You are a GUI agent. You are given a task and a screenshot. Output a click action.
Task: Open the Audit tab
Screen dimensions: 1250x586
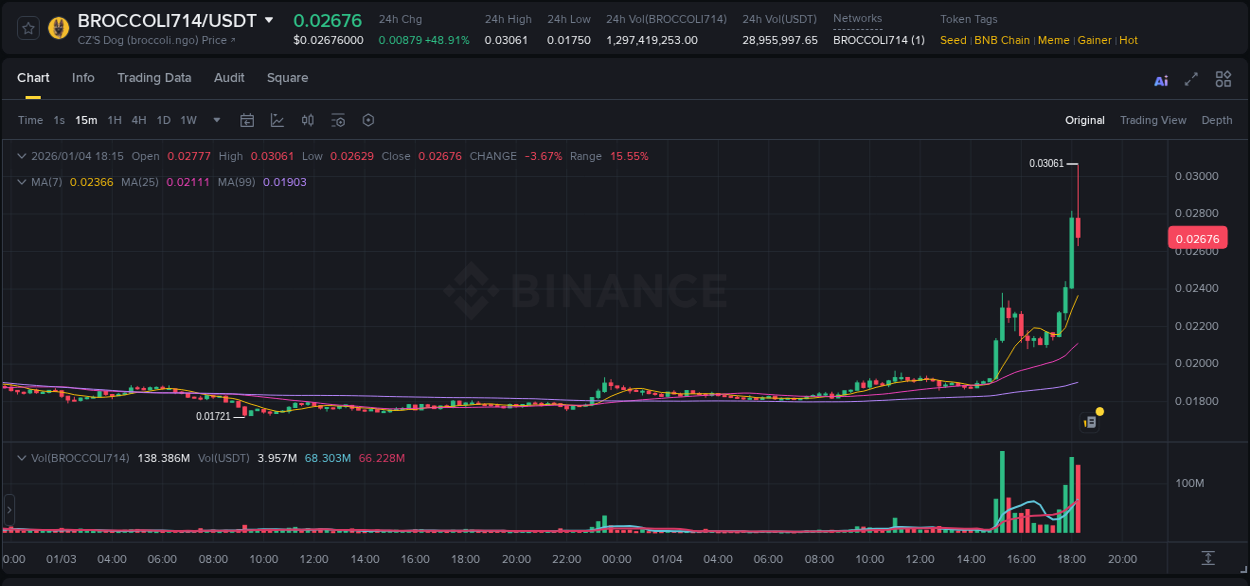tap(229, 78)
